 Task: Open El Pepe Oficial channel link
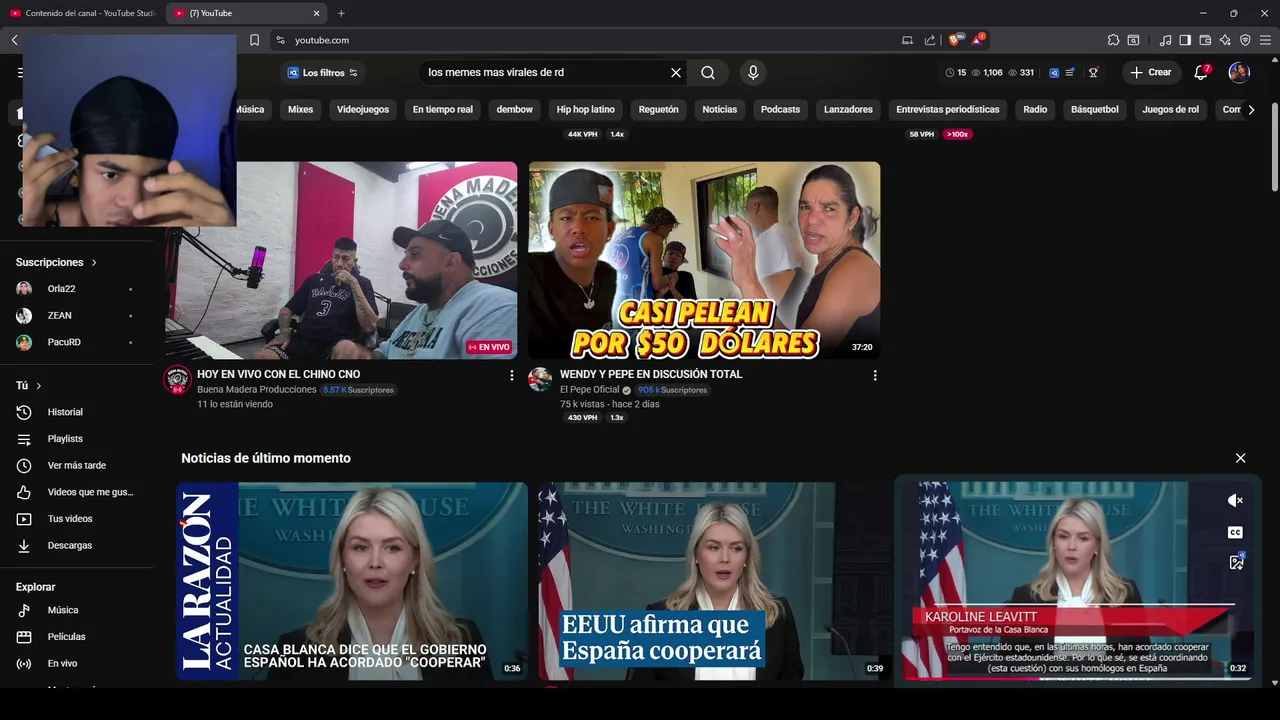click(x=590, y=390)
